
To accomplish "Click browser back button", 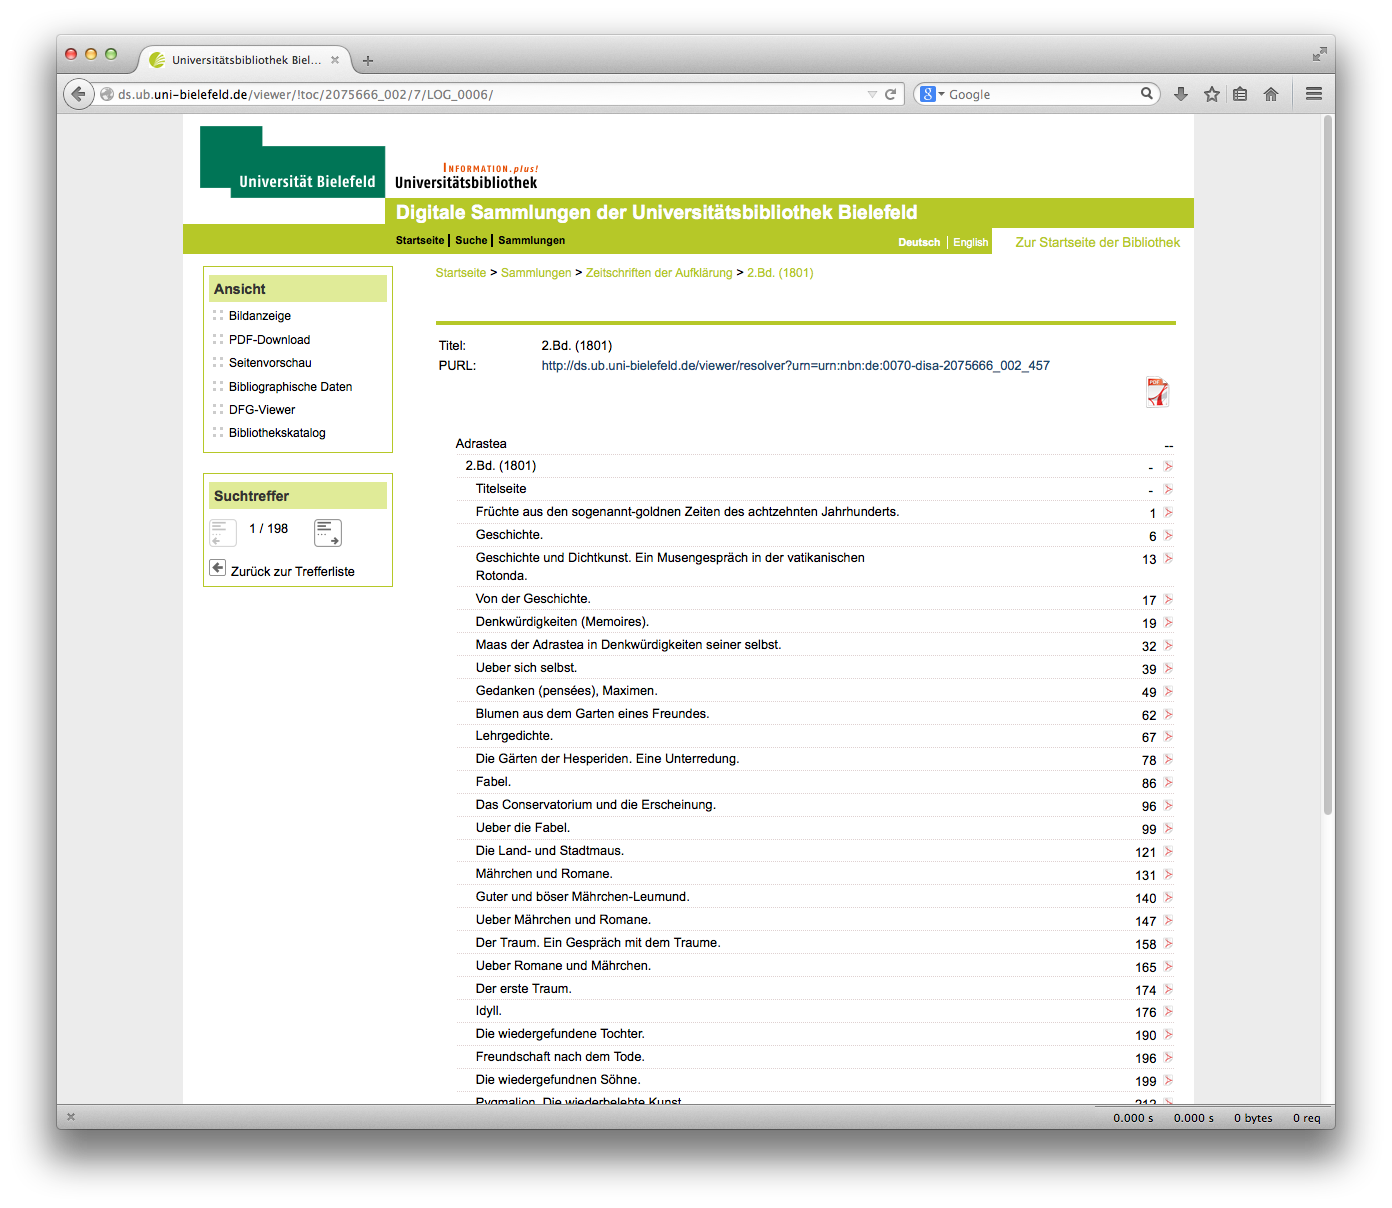I will 79,94.
